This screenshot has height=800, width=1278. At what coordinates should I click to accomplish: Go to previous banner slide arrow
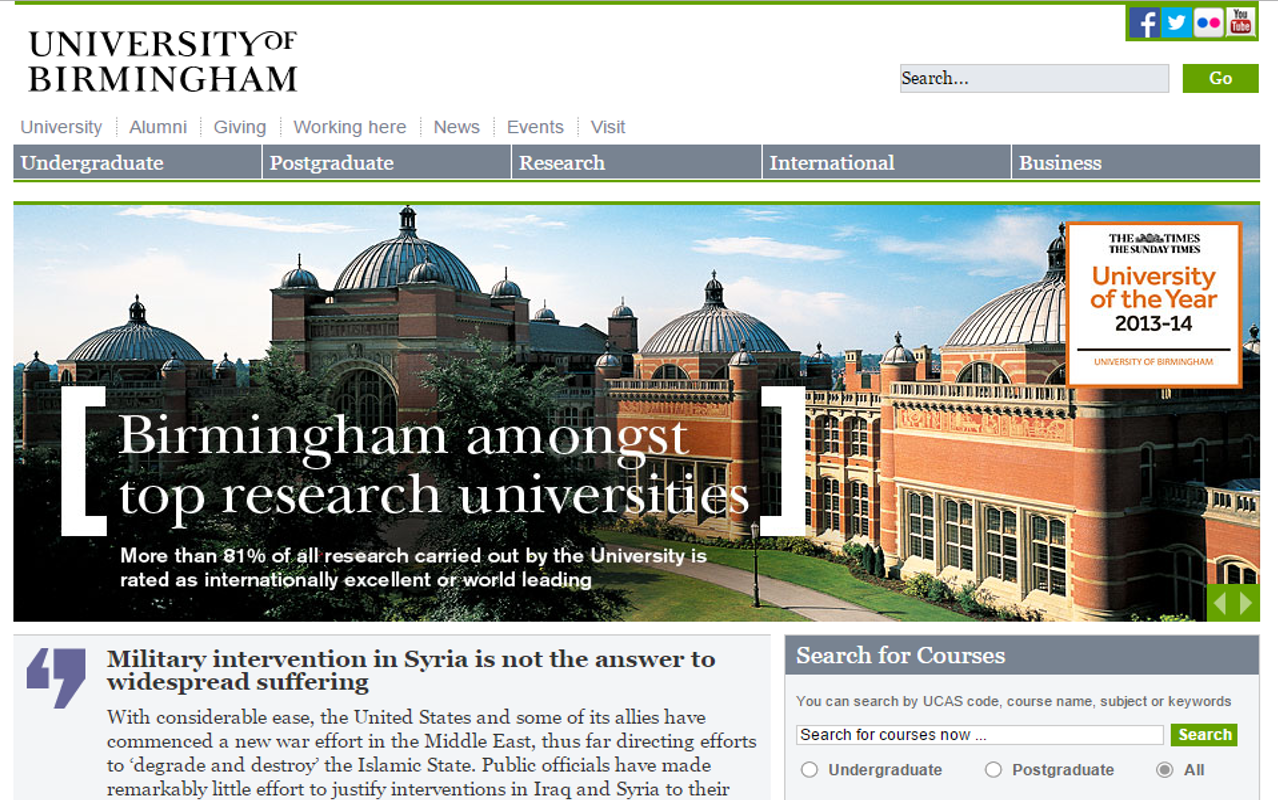tap(1219, 603)
